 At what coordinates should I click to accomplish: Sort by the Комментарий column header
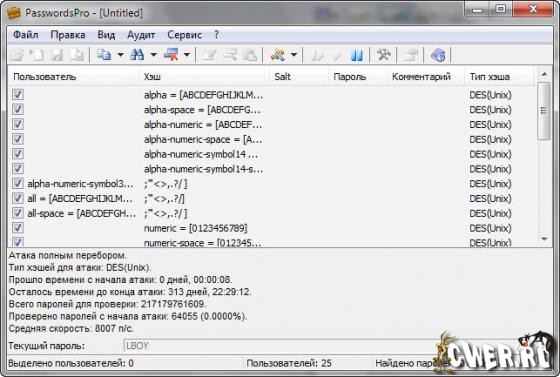(426, 76)
